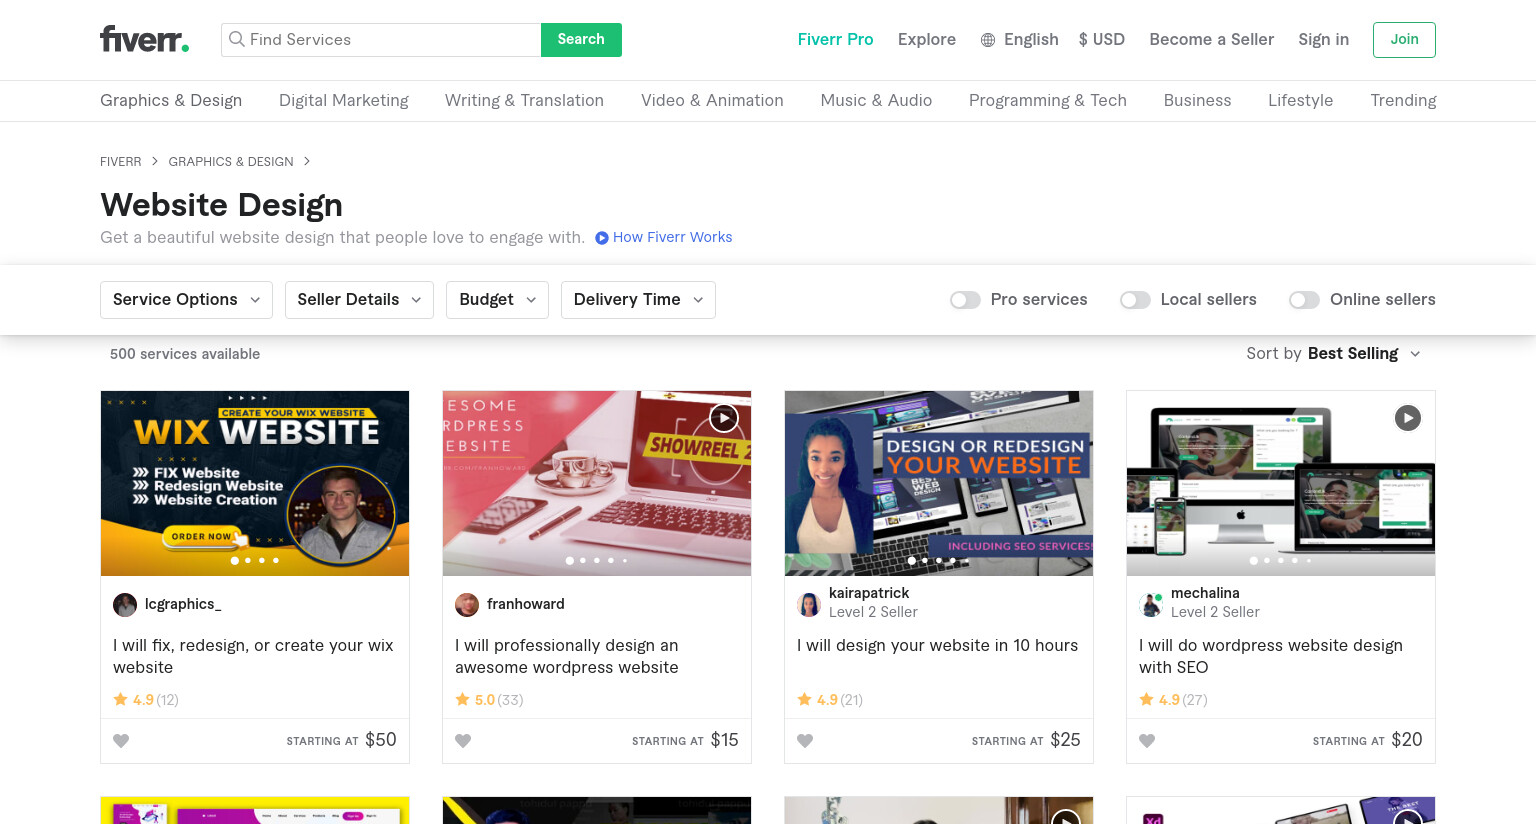Play the franhoward gig video
The image size is (1536, 824).
coord(724,418)
